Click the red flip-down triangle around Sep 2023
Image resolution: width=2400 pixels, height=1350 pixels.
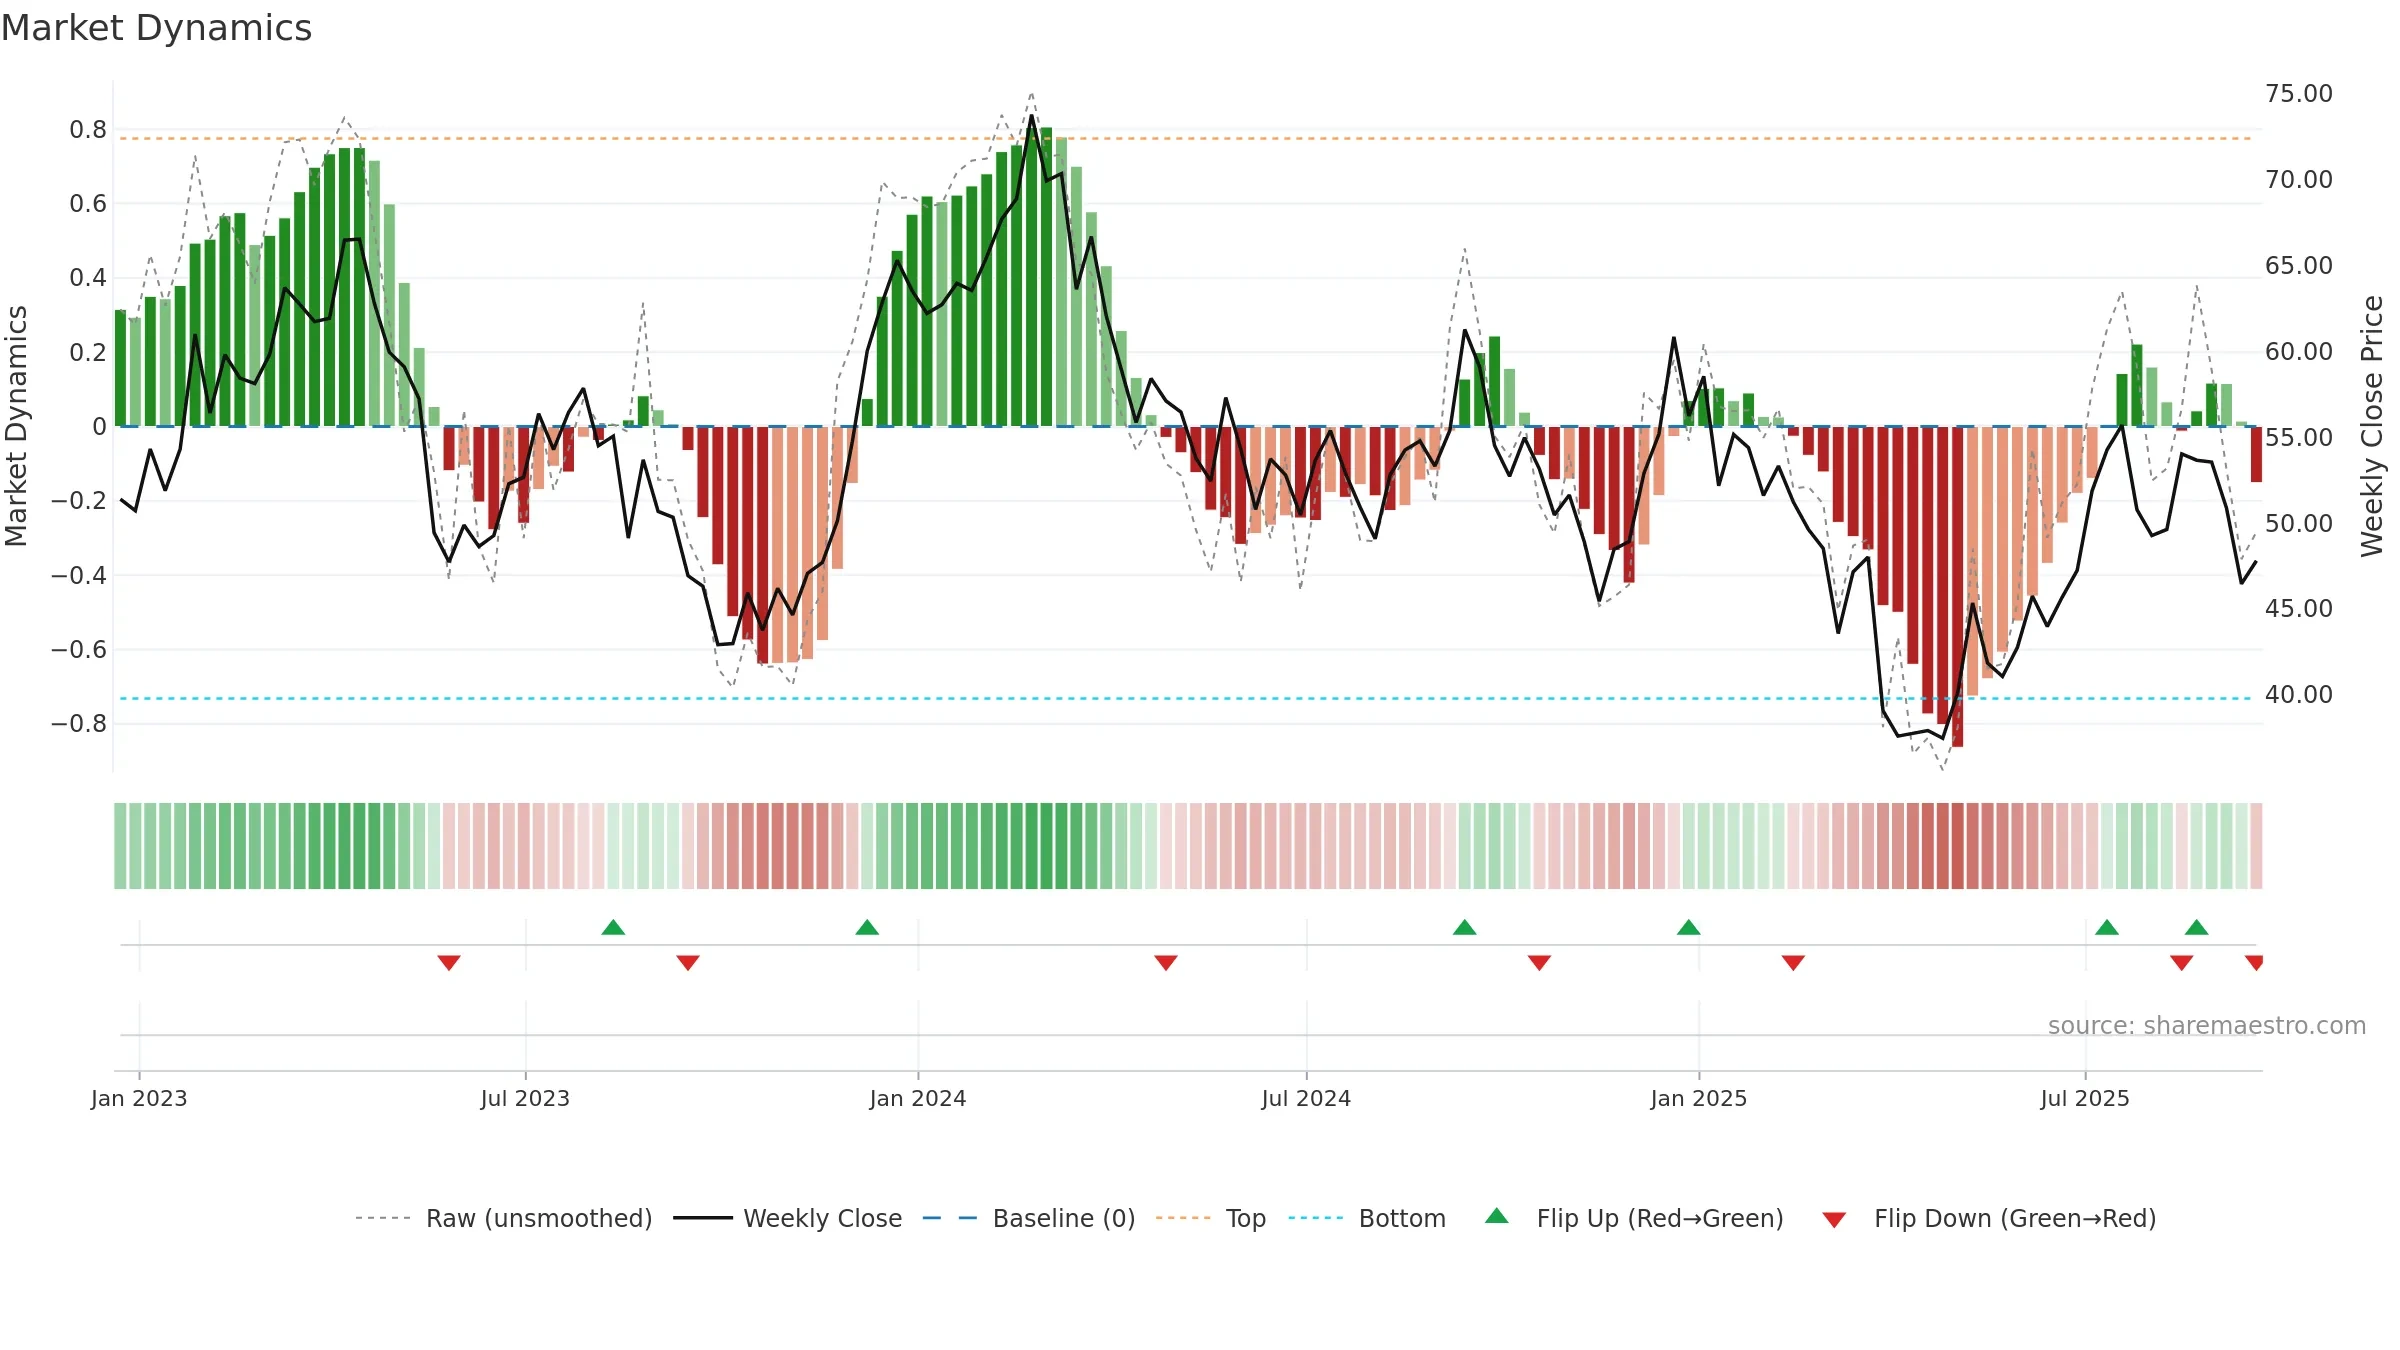click(688, 962)
